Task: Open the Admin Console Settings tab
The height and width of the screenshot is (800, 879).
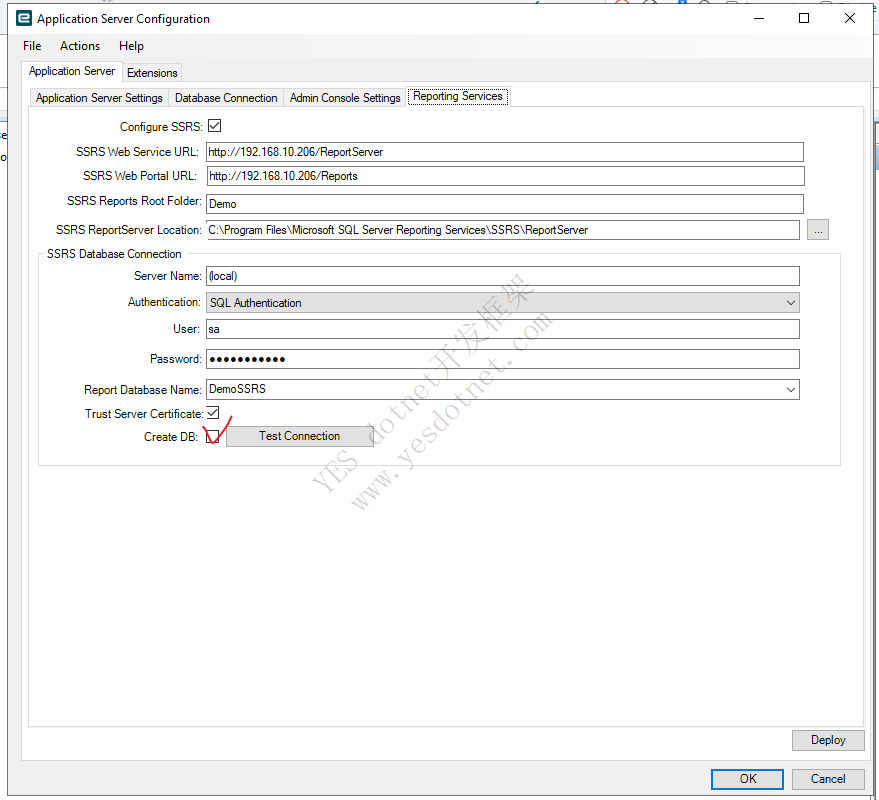Action: (x=345, y=98)
